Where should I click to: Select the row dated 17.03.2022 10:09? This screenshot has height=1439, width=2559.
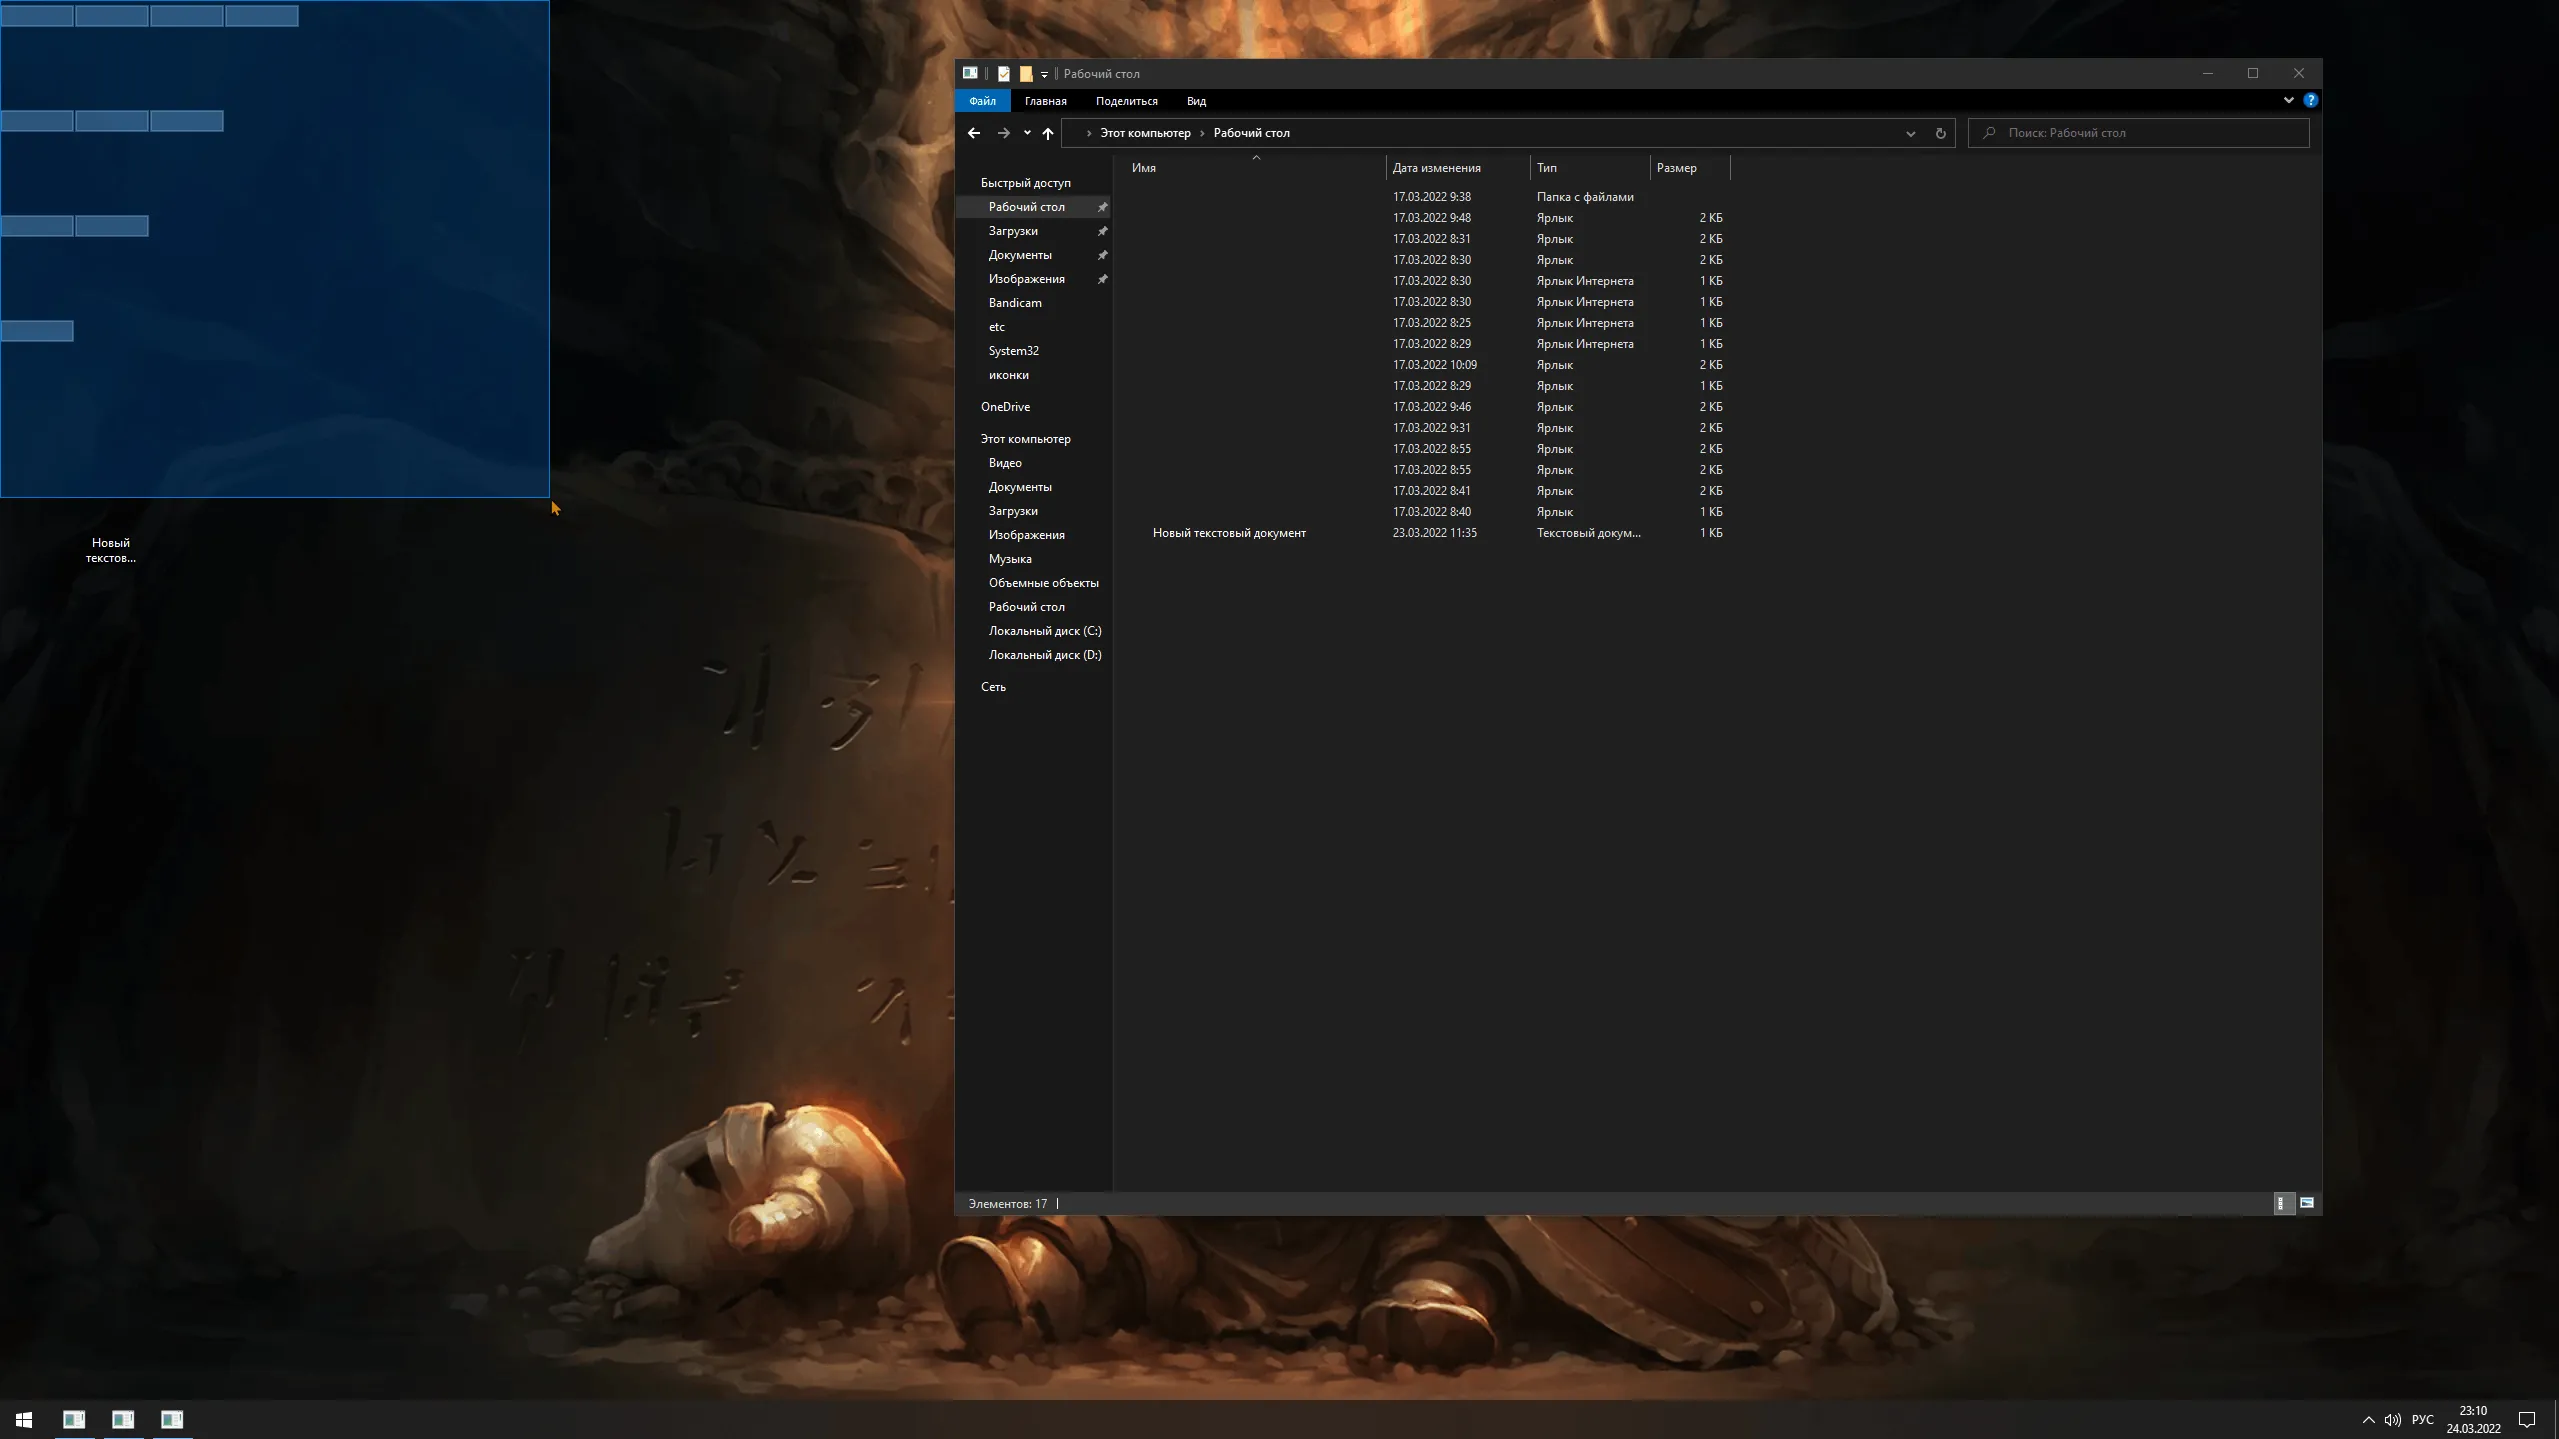coord(1428,365)
